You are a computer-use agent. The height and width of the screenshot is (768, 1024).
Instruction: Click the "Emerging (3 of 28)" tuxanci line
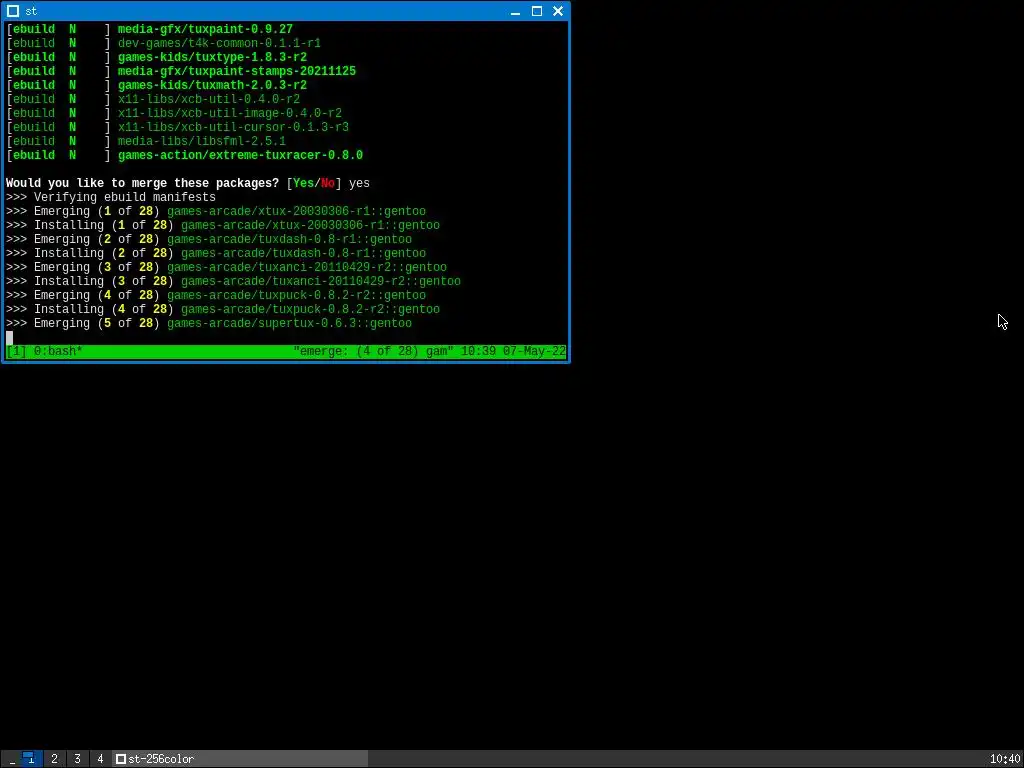(x=226, y=267)
